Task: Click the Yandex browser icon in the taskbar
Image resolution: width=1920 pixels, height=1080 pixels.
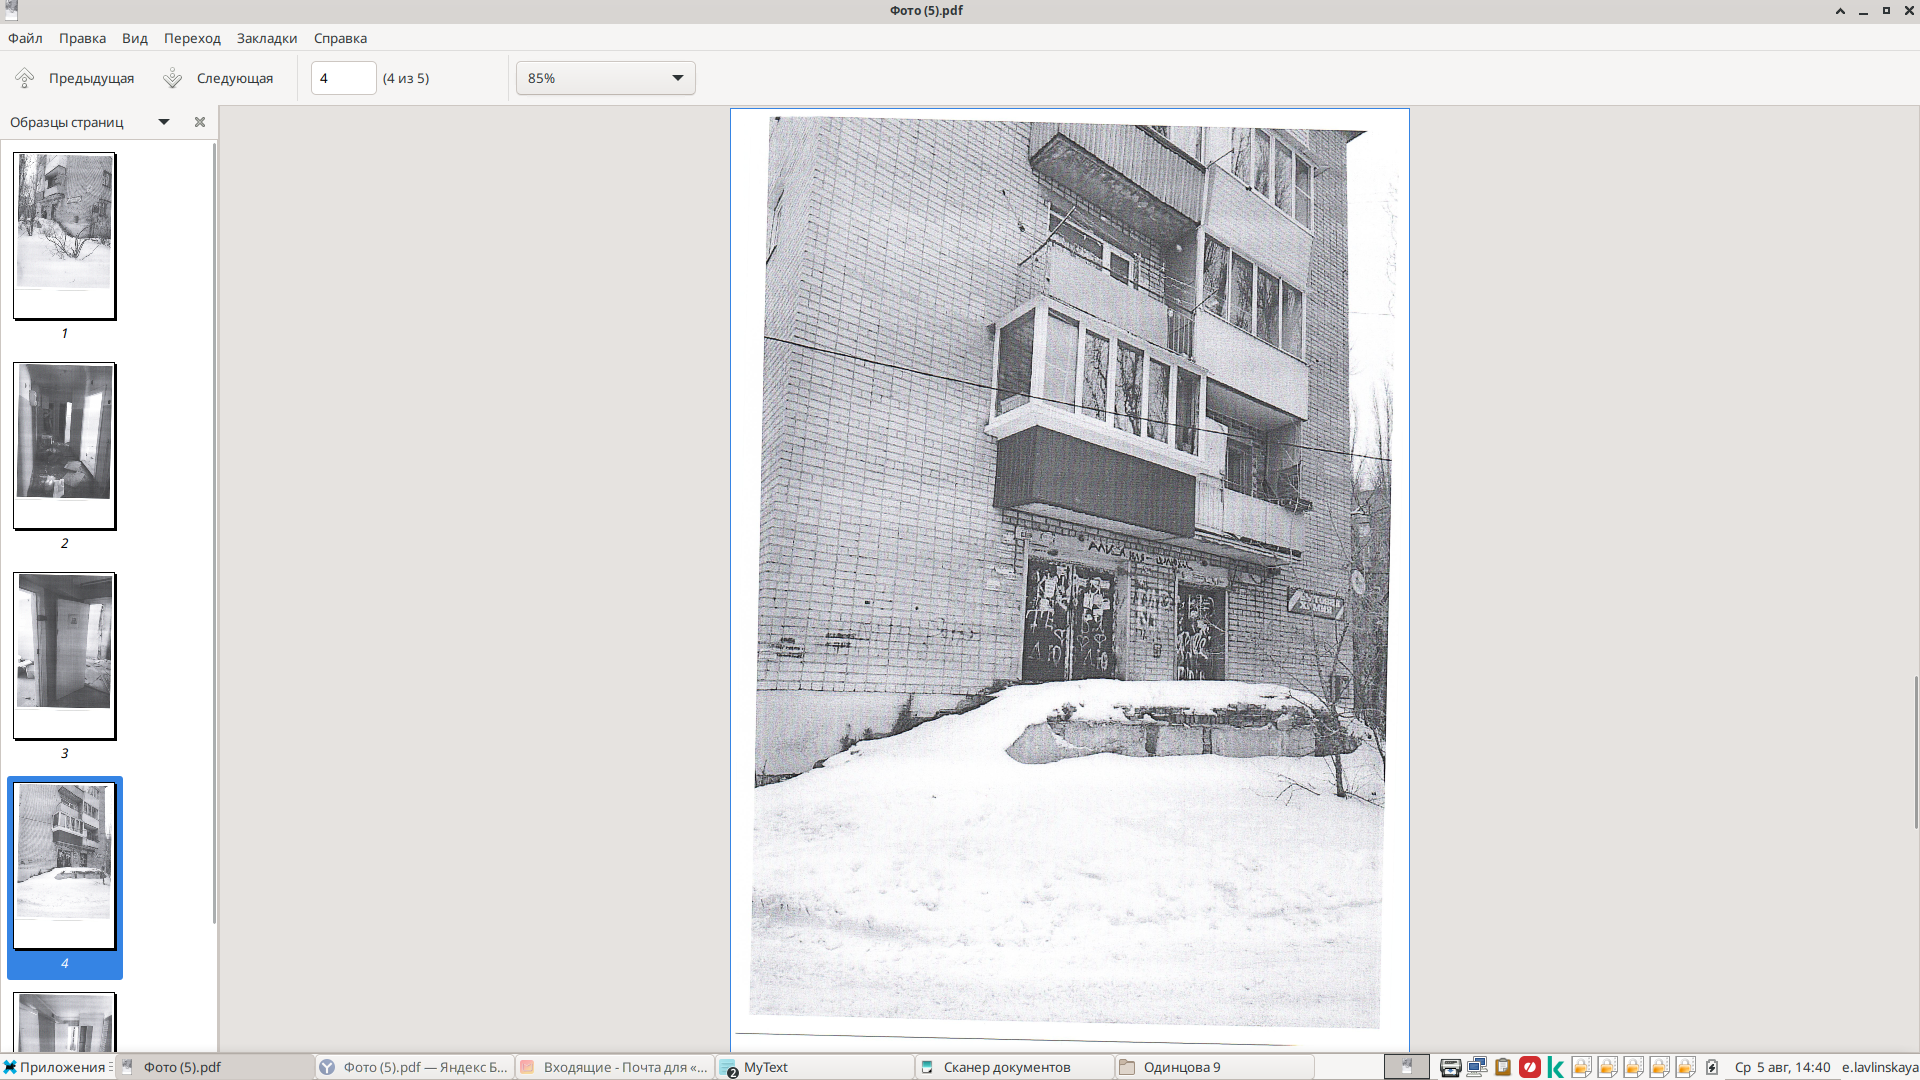Action: tap(327, 1067)
